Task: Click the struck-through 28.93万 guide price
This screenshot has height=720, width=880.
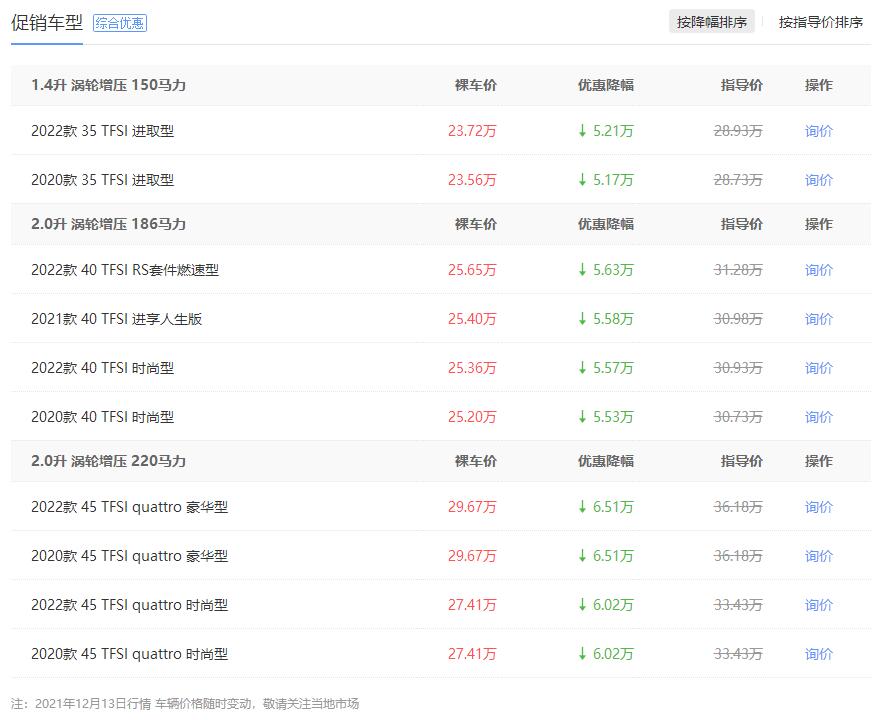Action: [x=738, y=131]
